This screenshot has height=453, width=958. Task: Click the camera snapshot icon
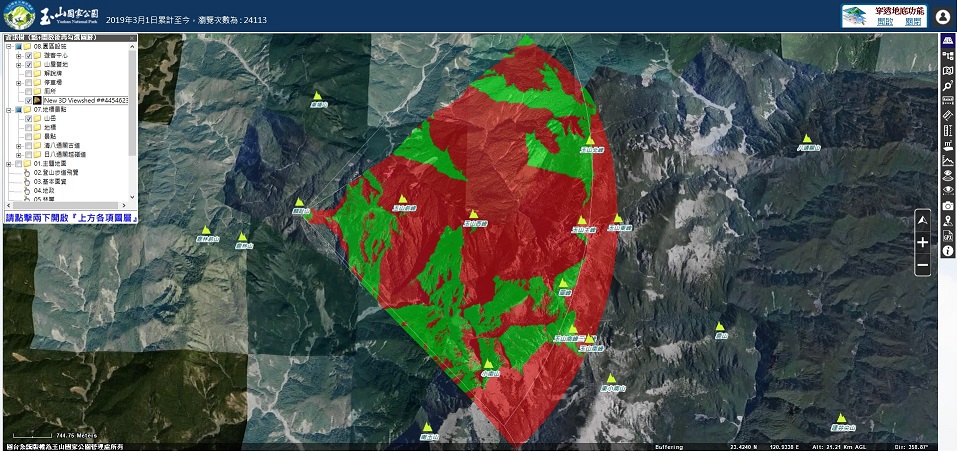click(948, 205)
